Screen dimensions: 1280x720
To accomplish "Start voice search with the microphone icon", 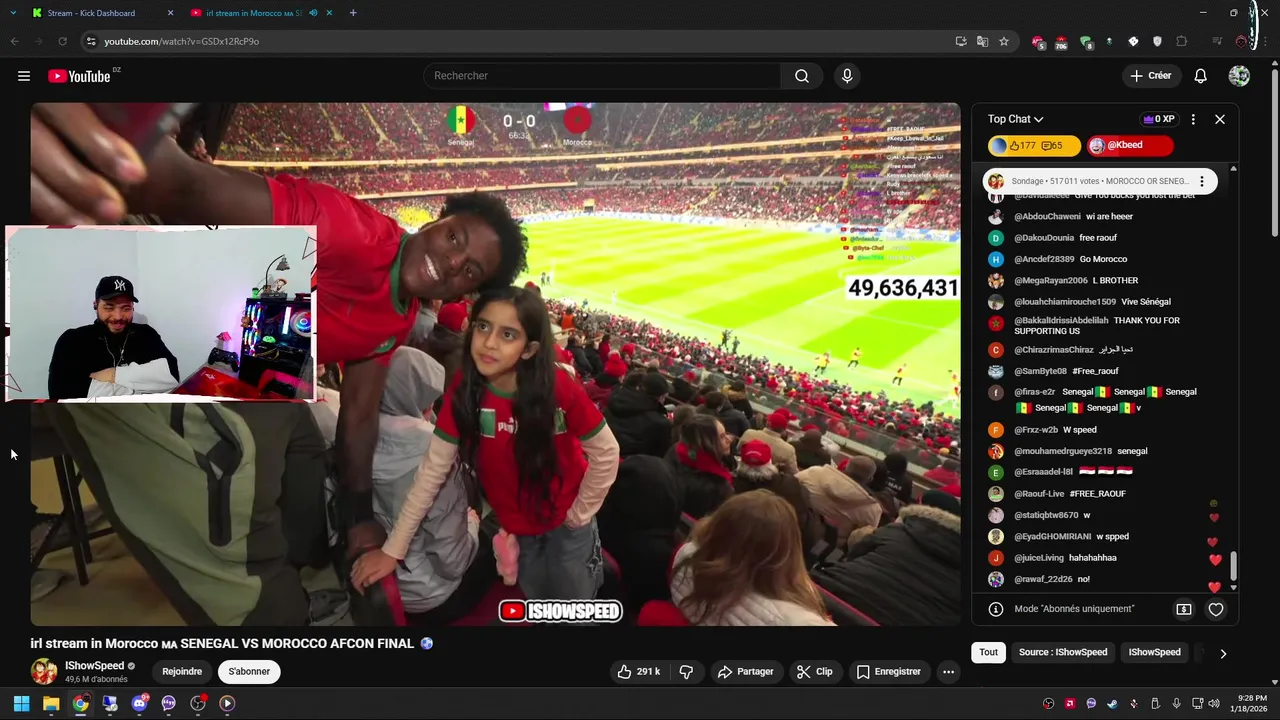I will [x=847, y=76].
